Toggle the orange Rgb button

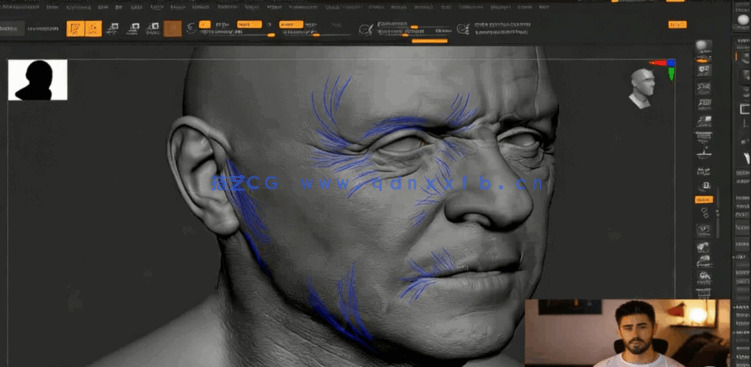(x=249, y=24)
